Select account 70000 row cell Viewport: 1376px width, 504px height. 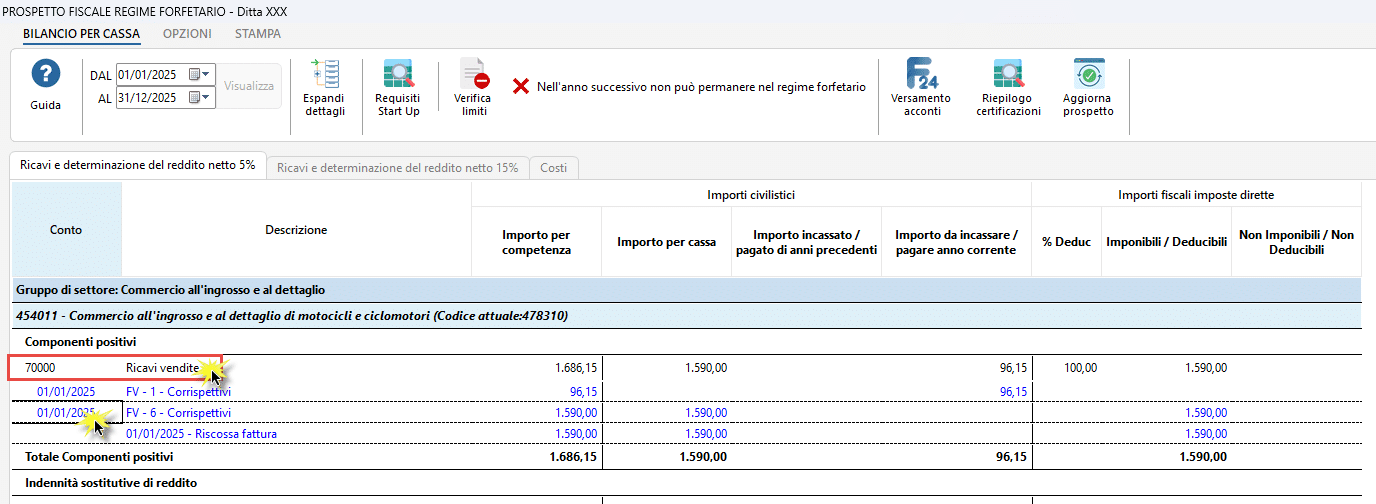click(40, 368)
